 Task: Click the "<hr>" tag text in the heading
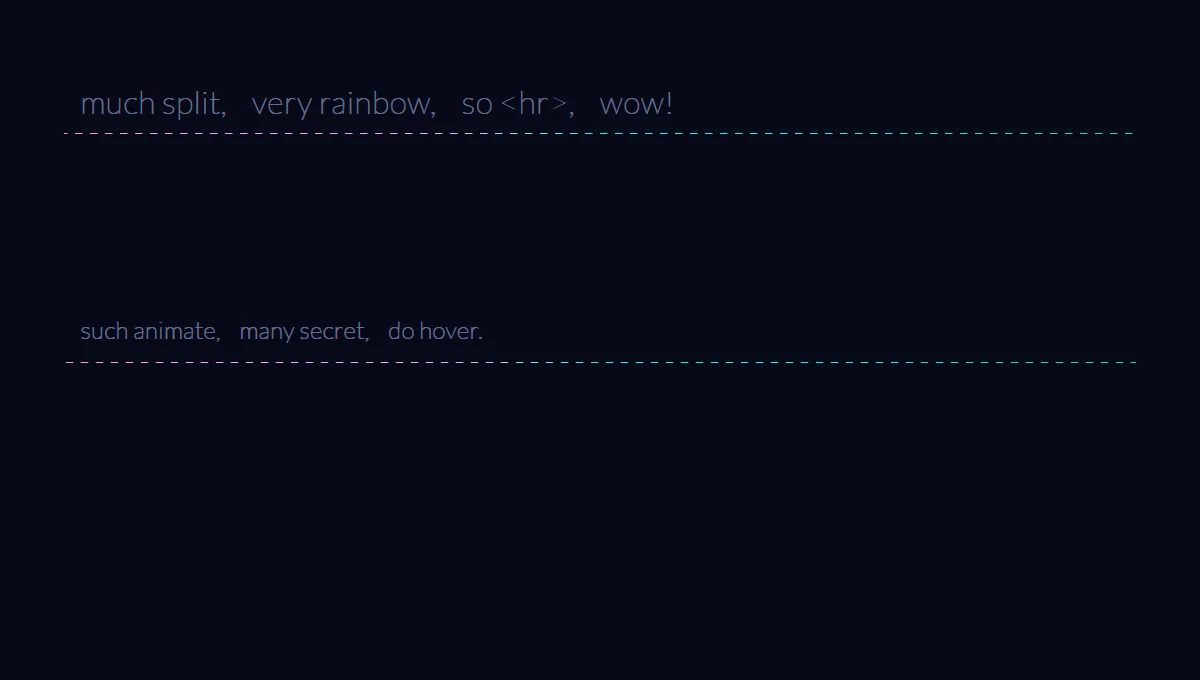[x=534, y=104]
